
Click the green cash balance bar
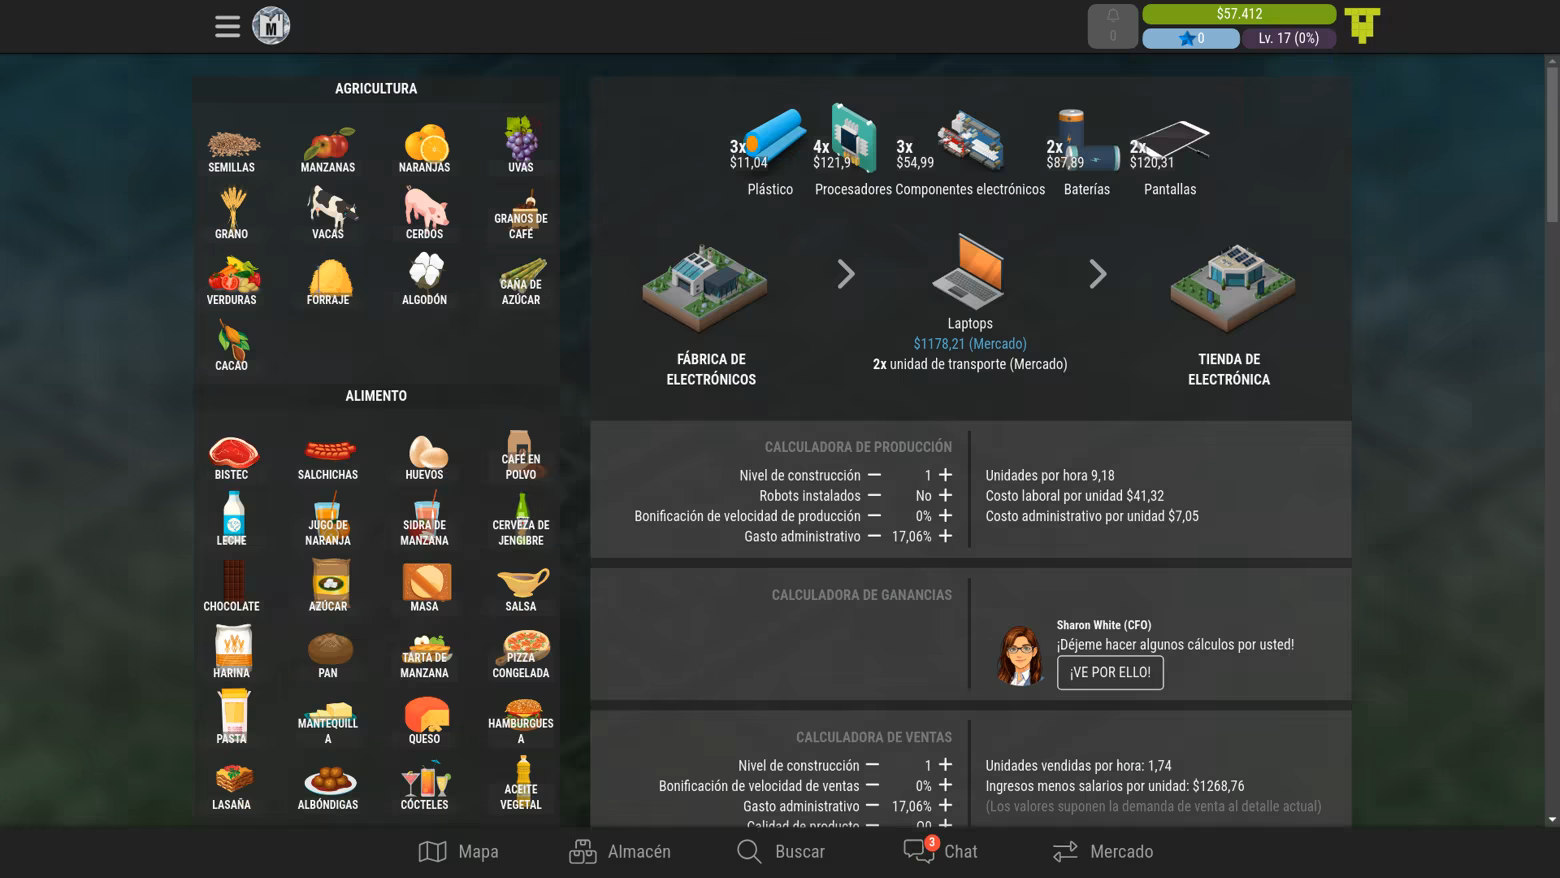(1238, 14)
